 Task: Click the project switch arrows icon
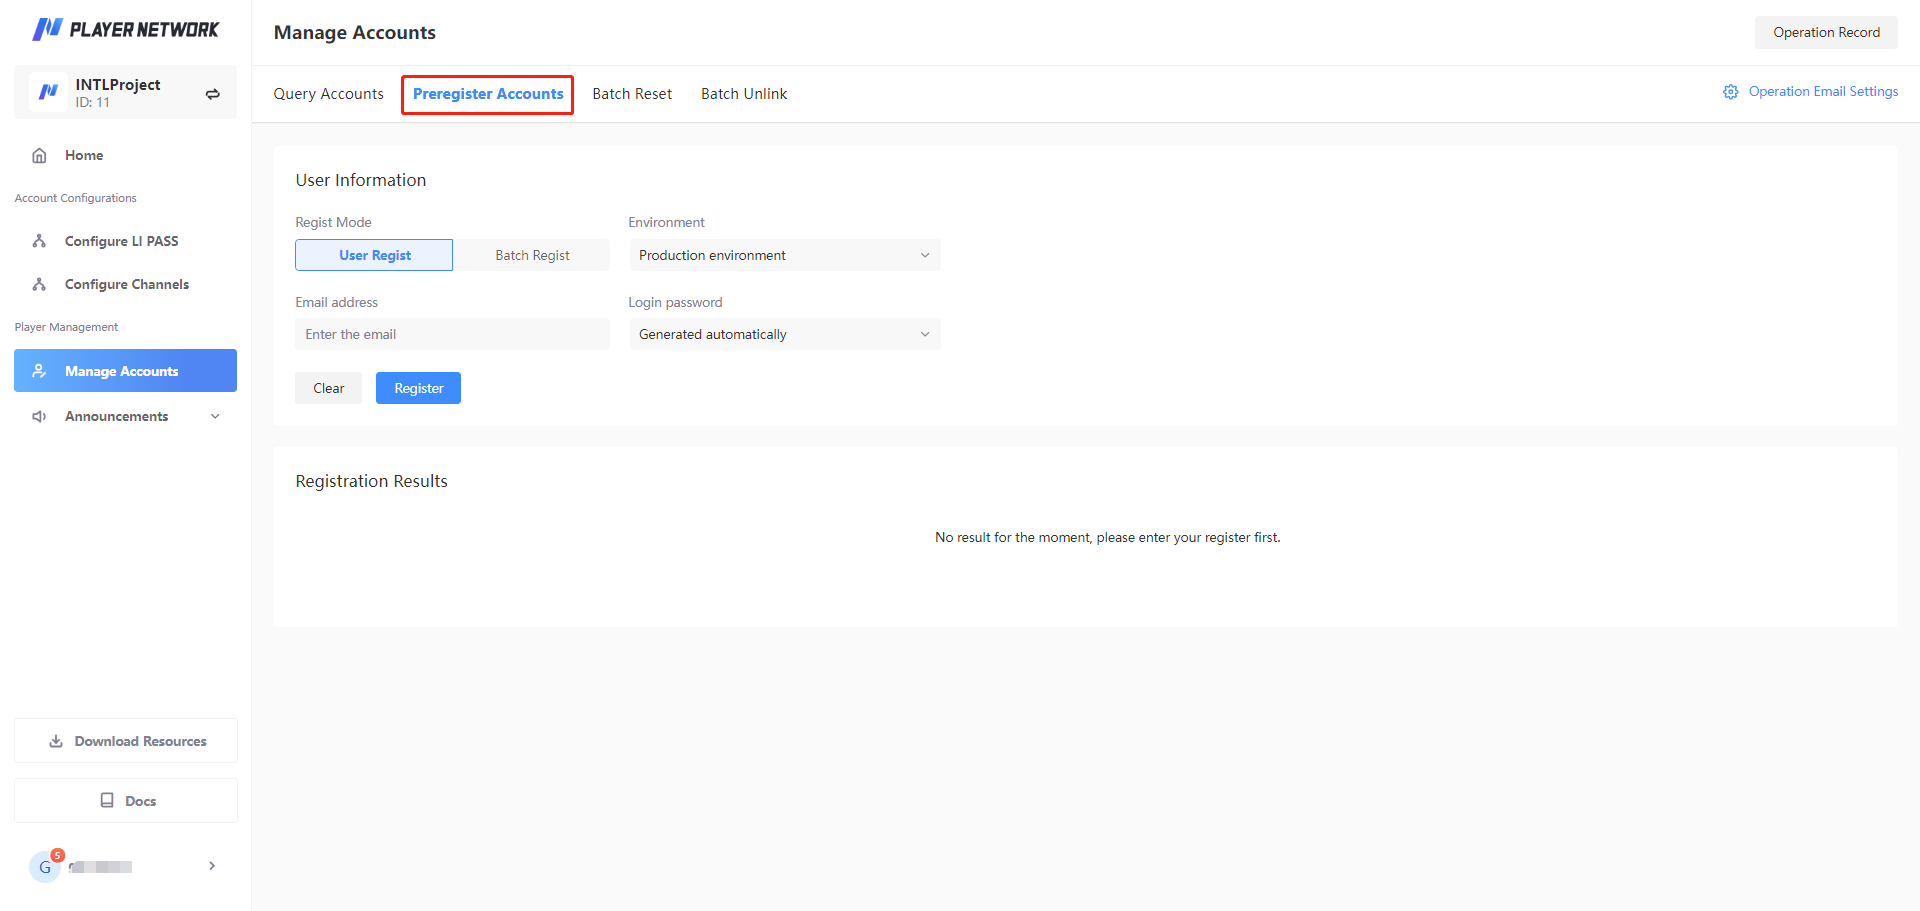(212, 94)
